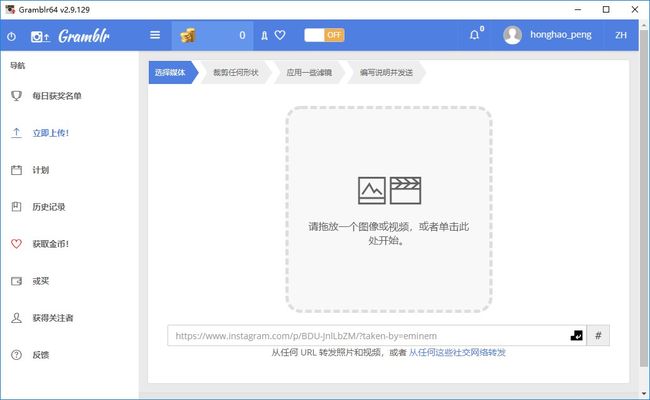Click the upload arrow icon in the sidebar
The width and height of the screenshot is (650, 400).
click(16, 133)
